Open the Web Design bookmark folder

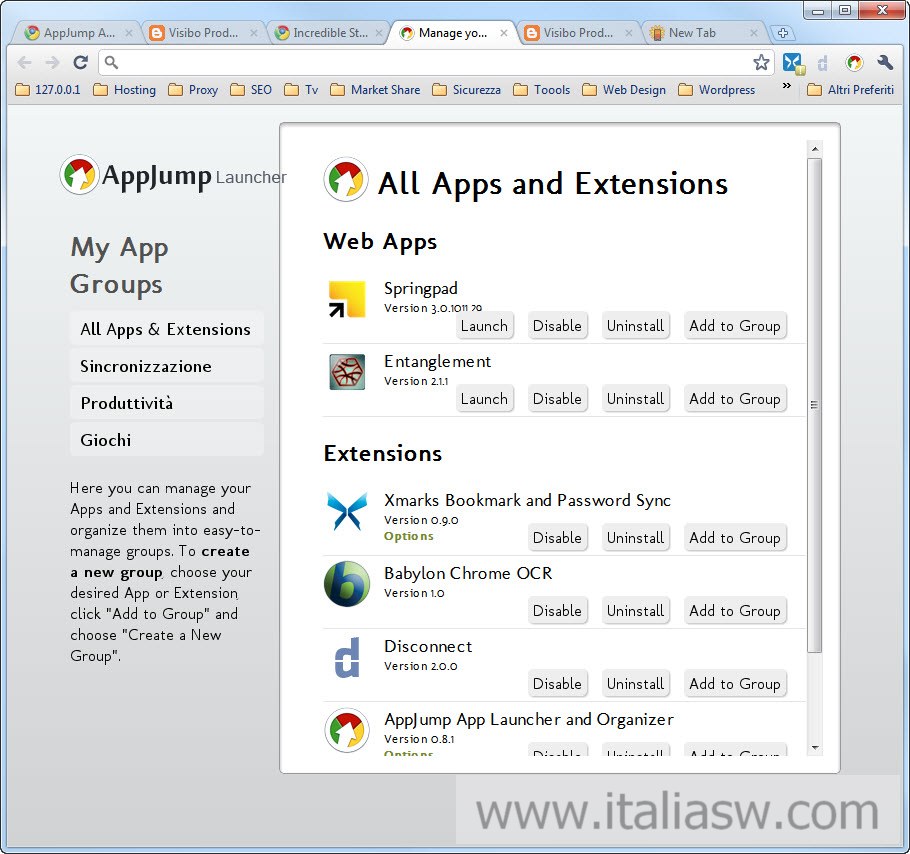tap(624, 90)
